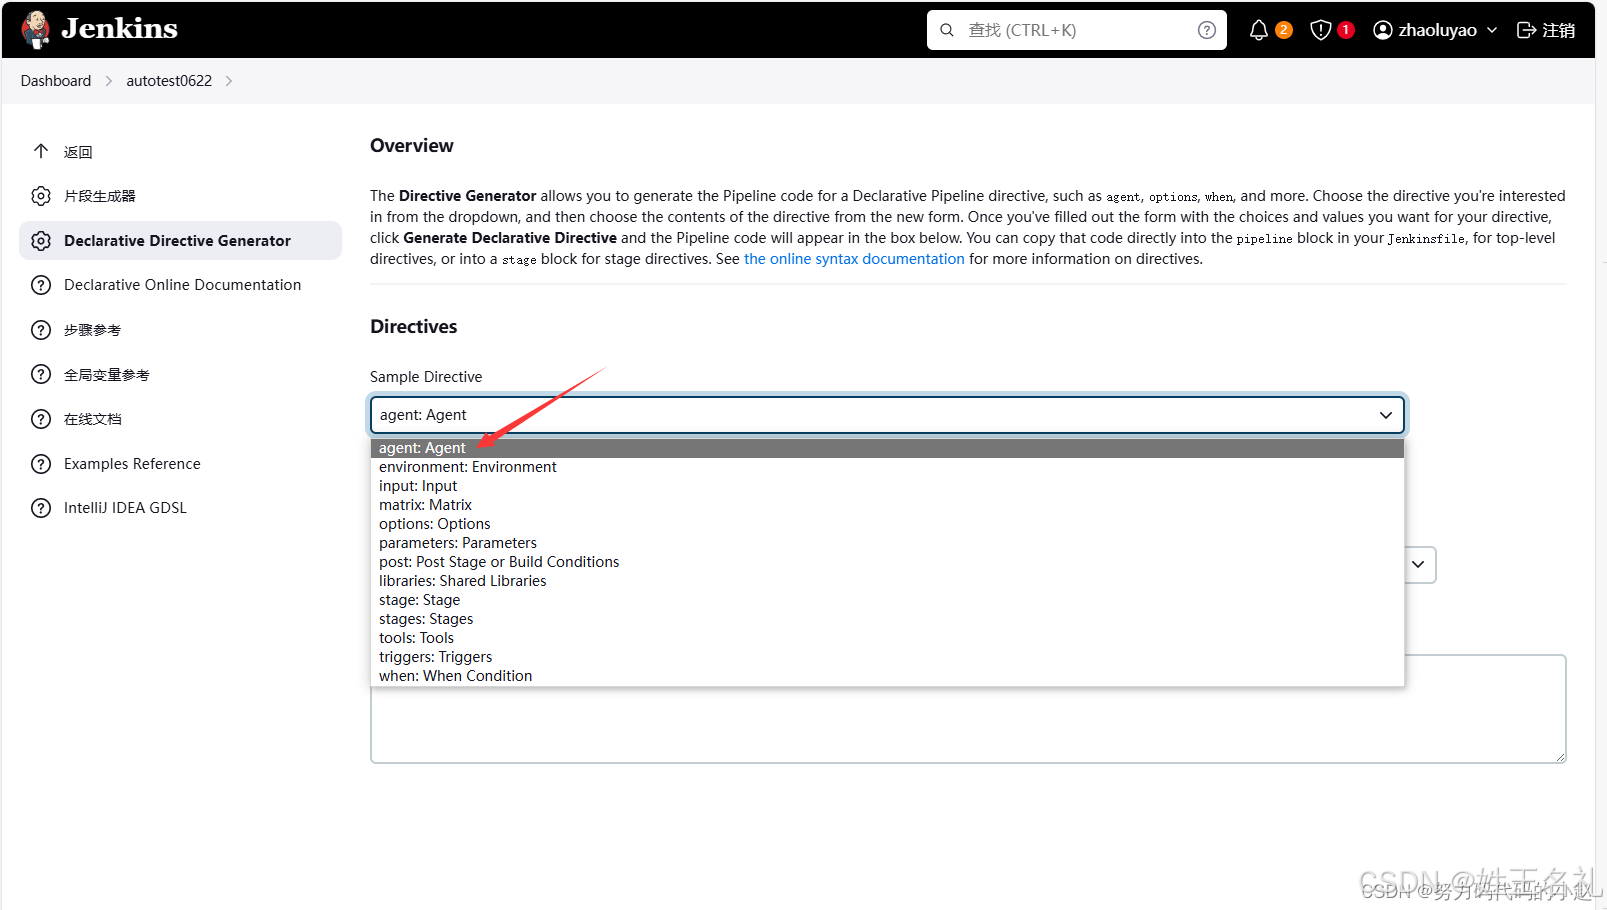Select 'input: Input' option
This screenshot has height=910, width=1607.
(887, 486)
